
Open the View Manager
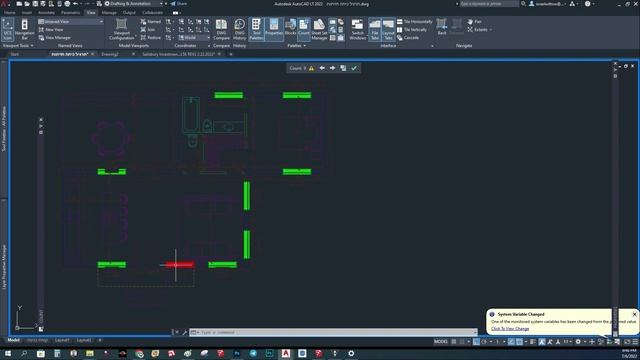tap(55, 38)
